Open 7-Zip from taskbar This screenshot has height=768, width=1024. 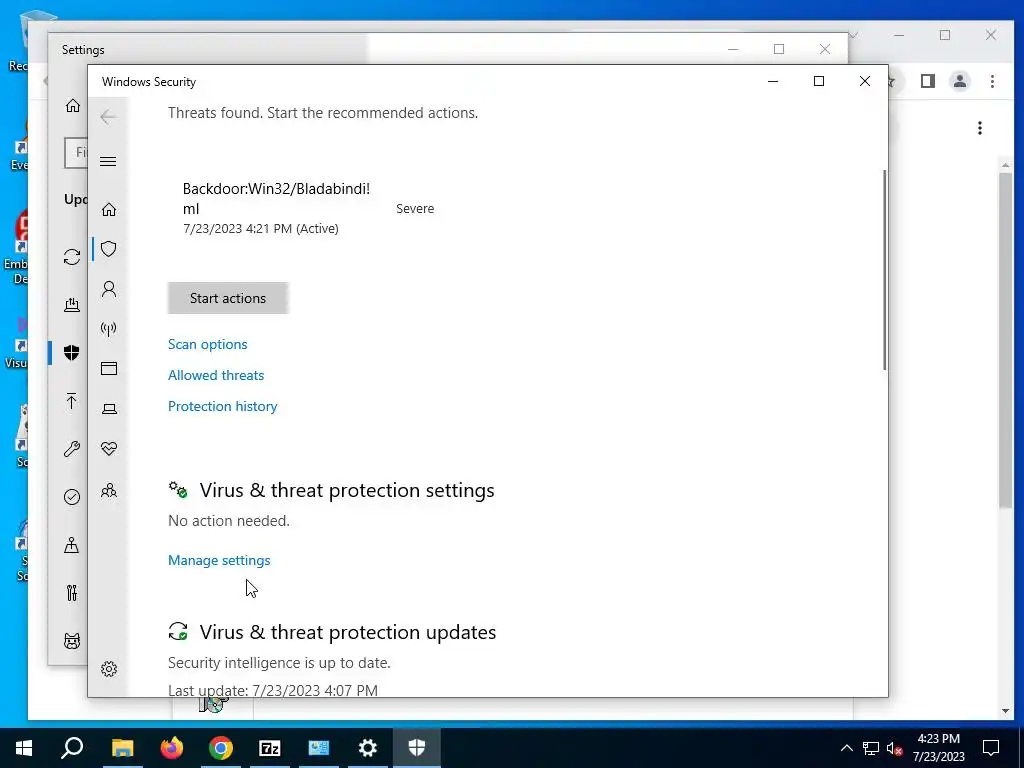(x=270, y=748)
